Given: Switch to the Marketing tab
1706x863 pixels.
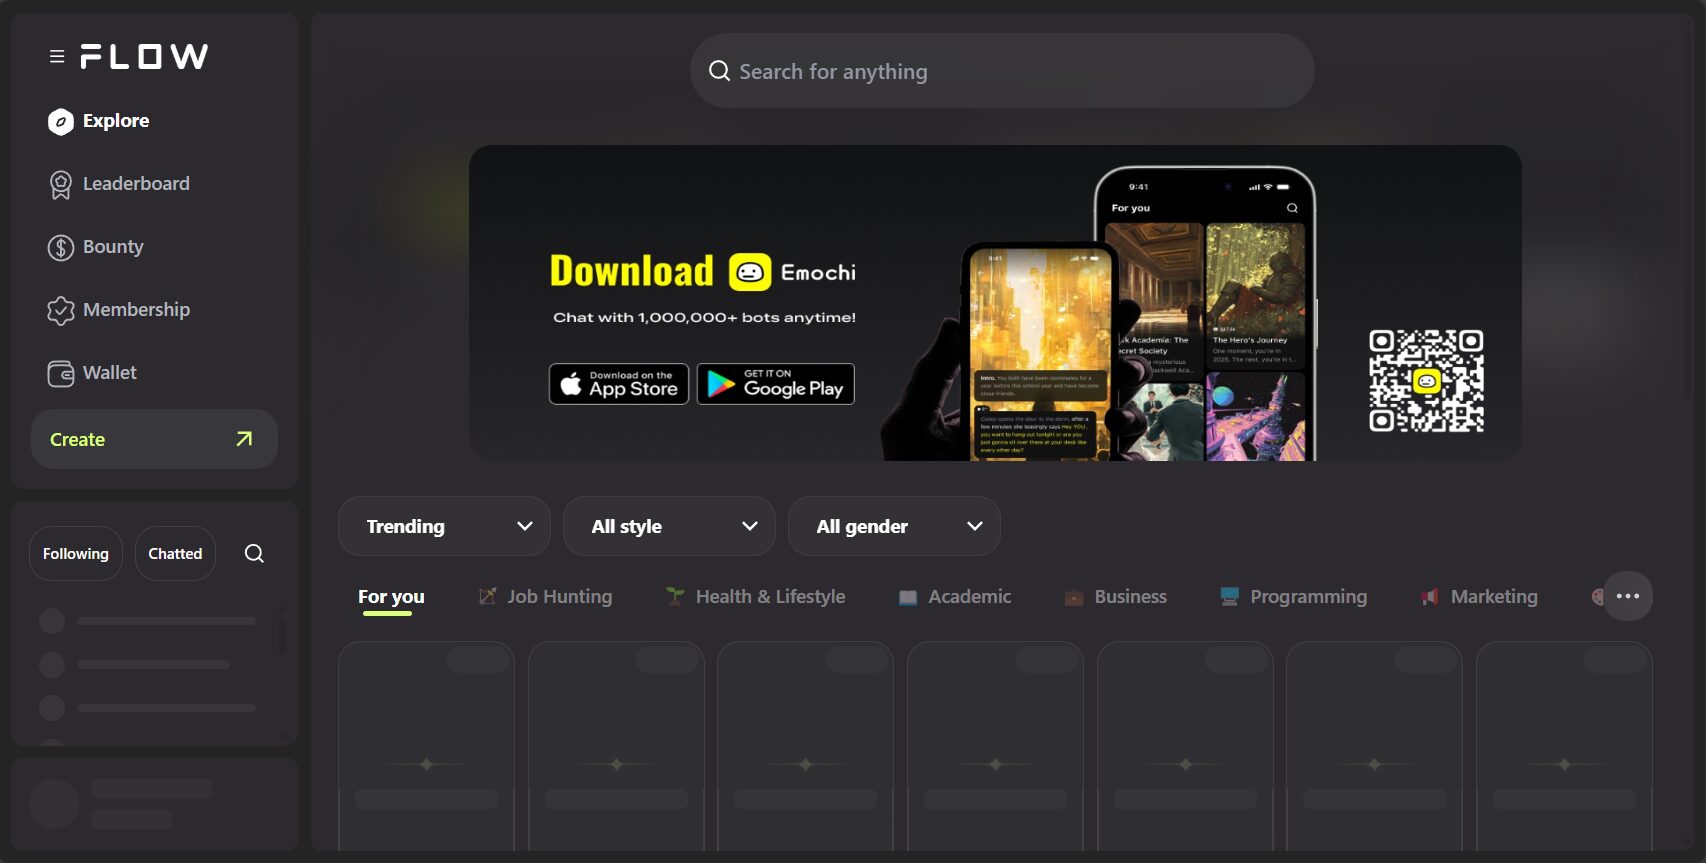Looking at the screenshot, I should pos(1479,597).
